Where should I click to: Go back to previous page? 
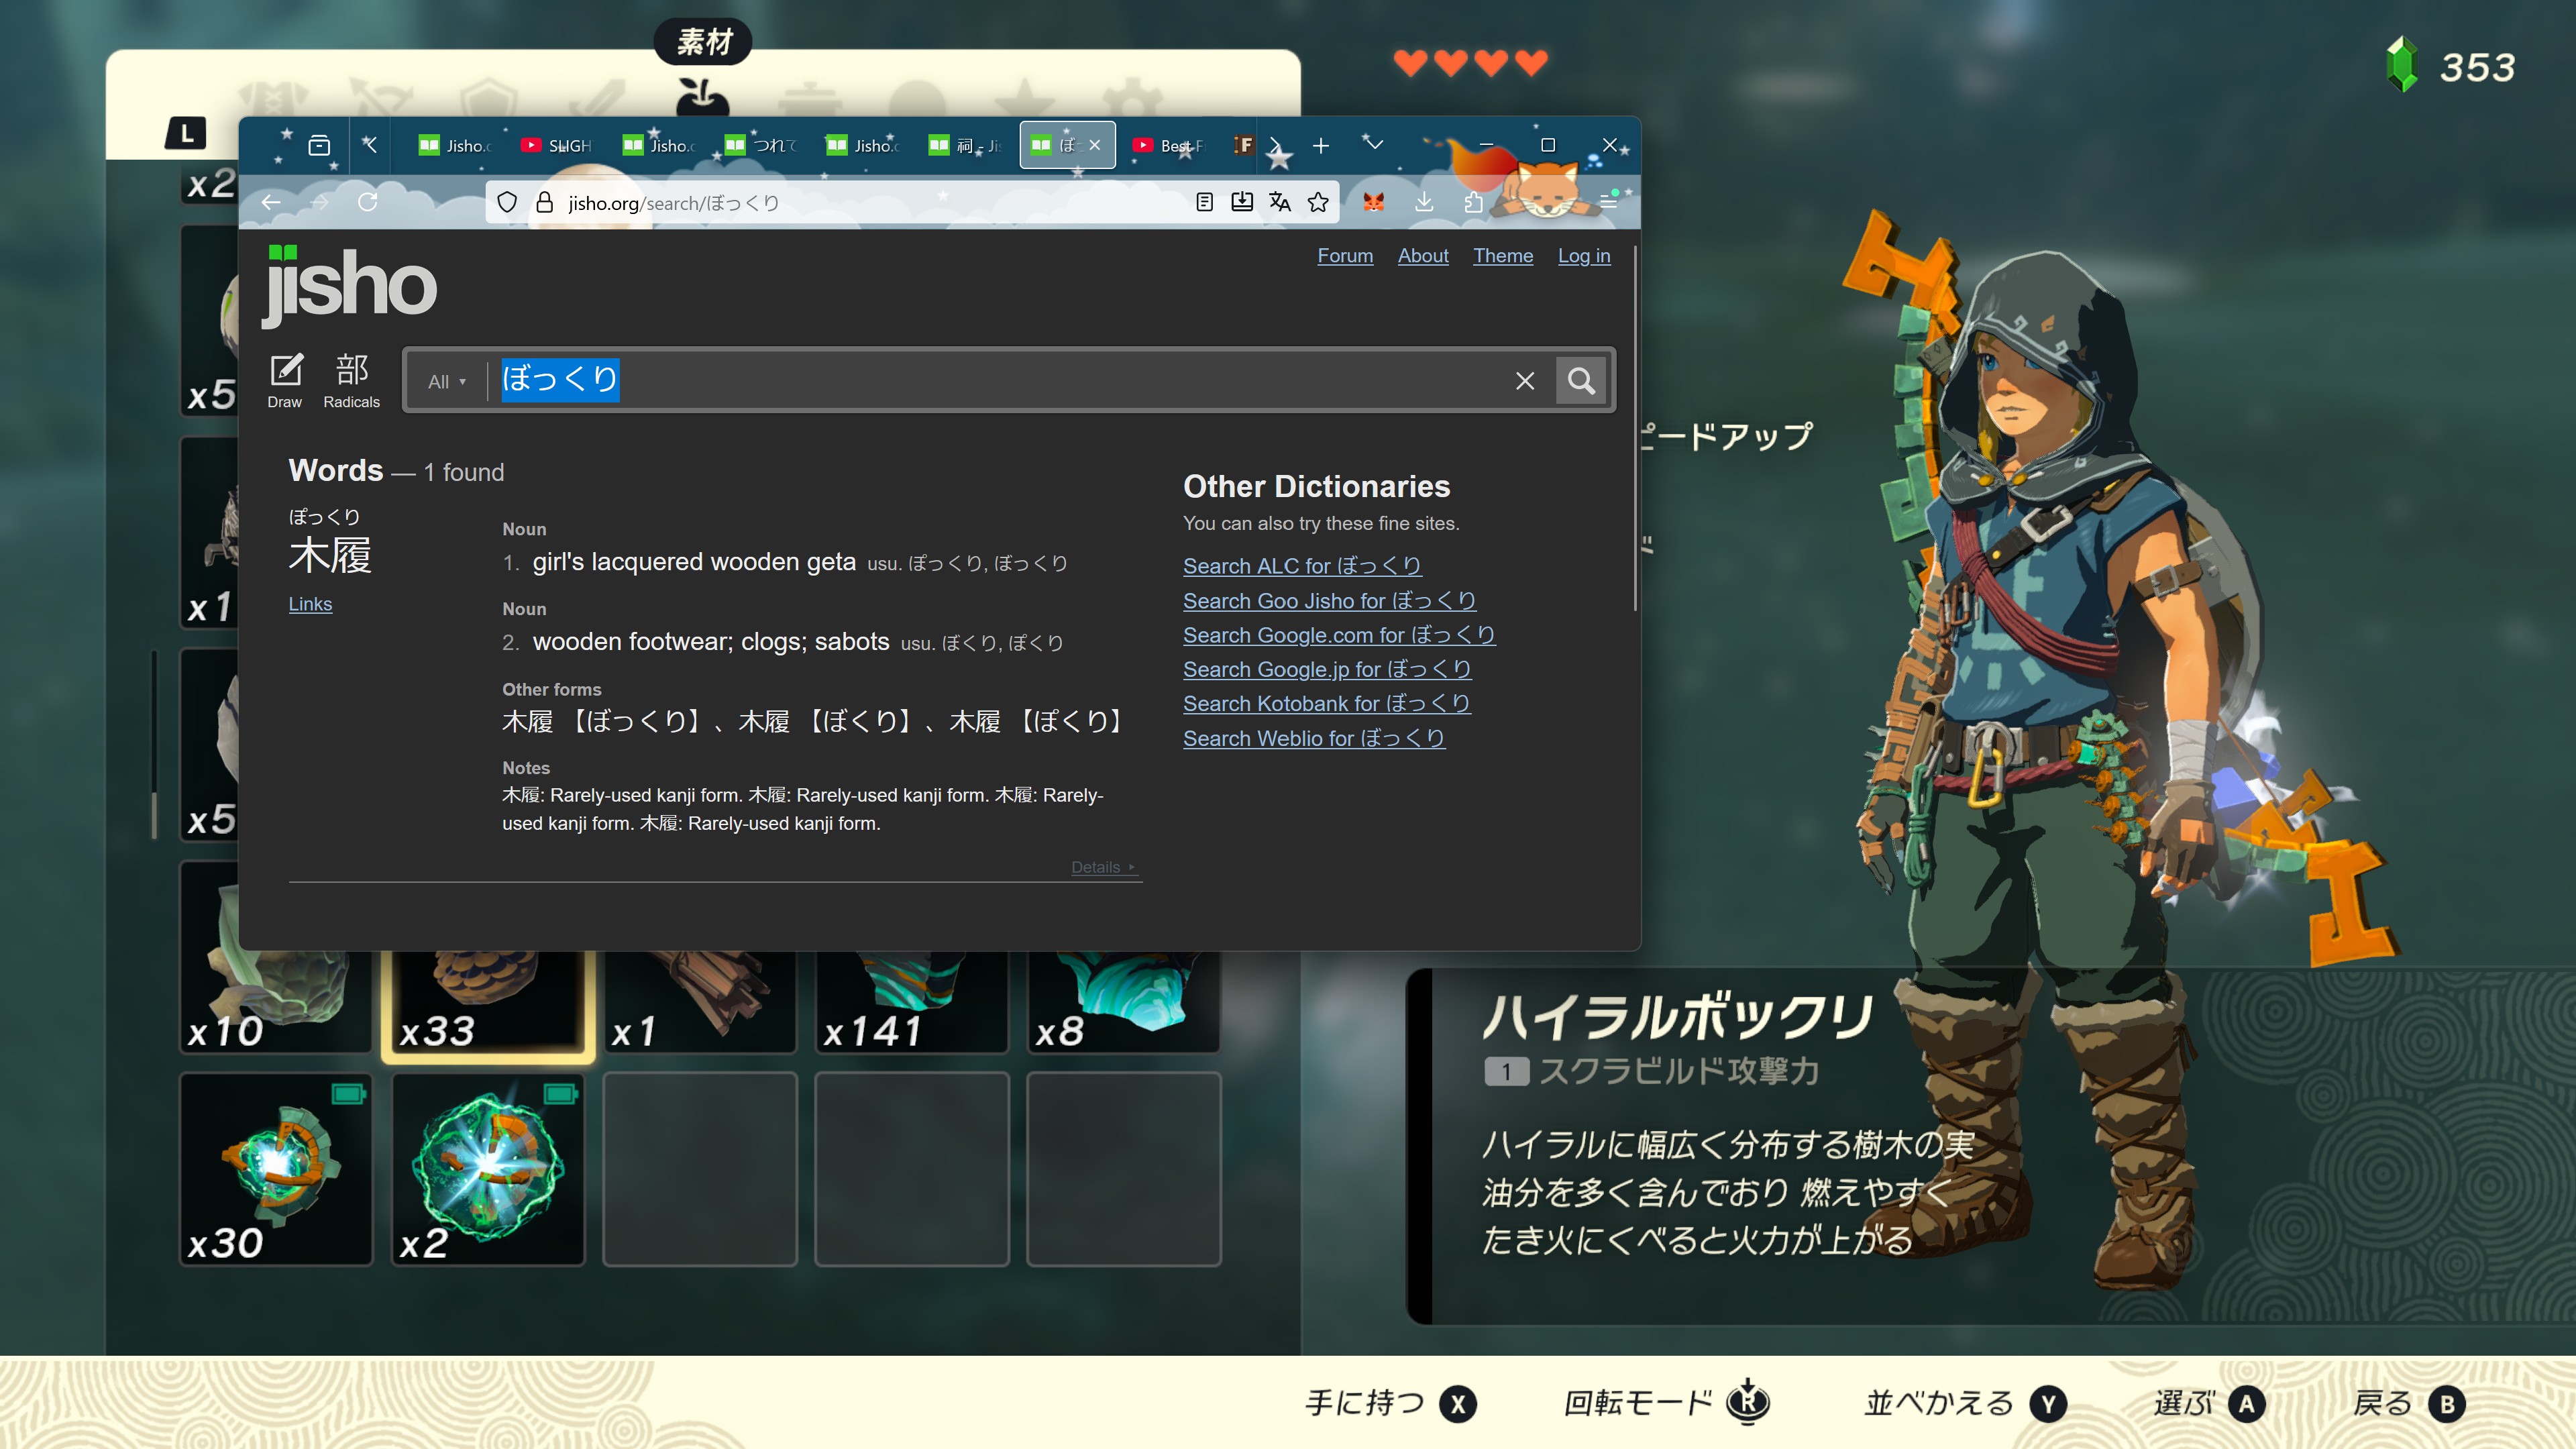click(271, 203)
